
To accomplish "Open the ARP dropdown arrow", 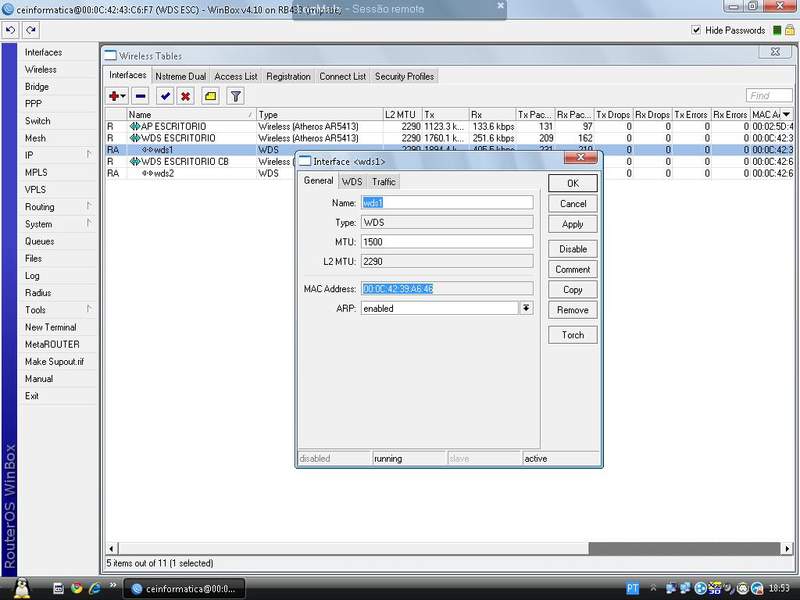I will 526,308.
